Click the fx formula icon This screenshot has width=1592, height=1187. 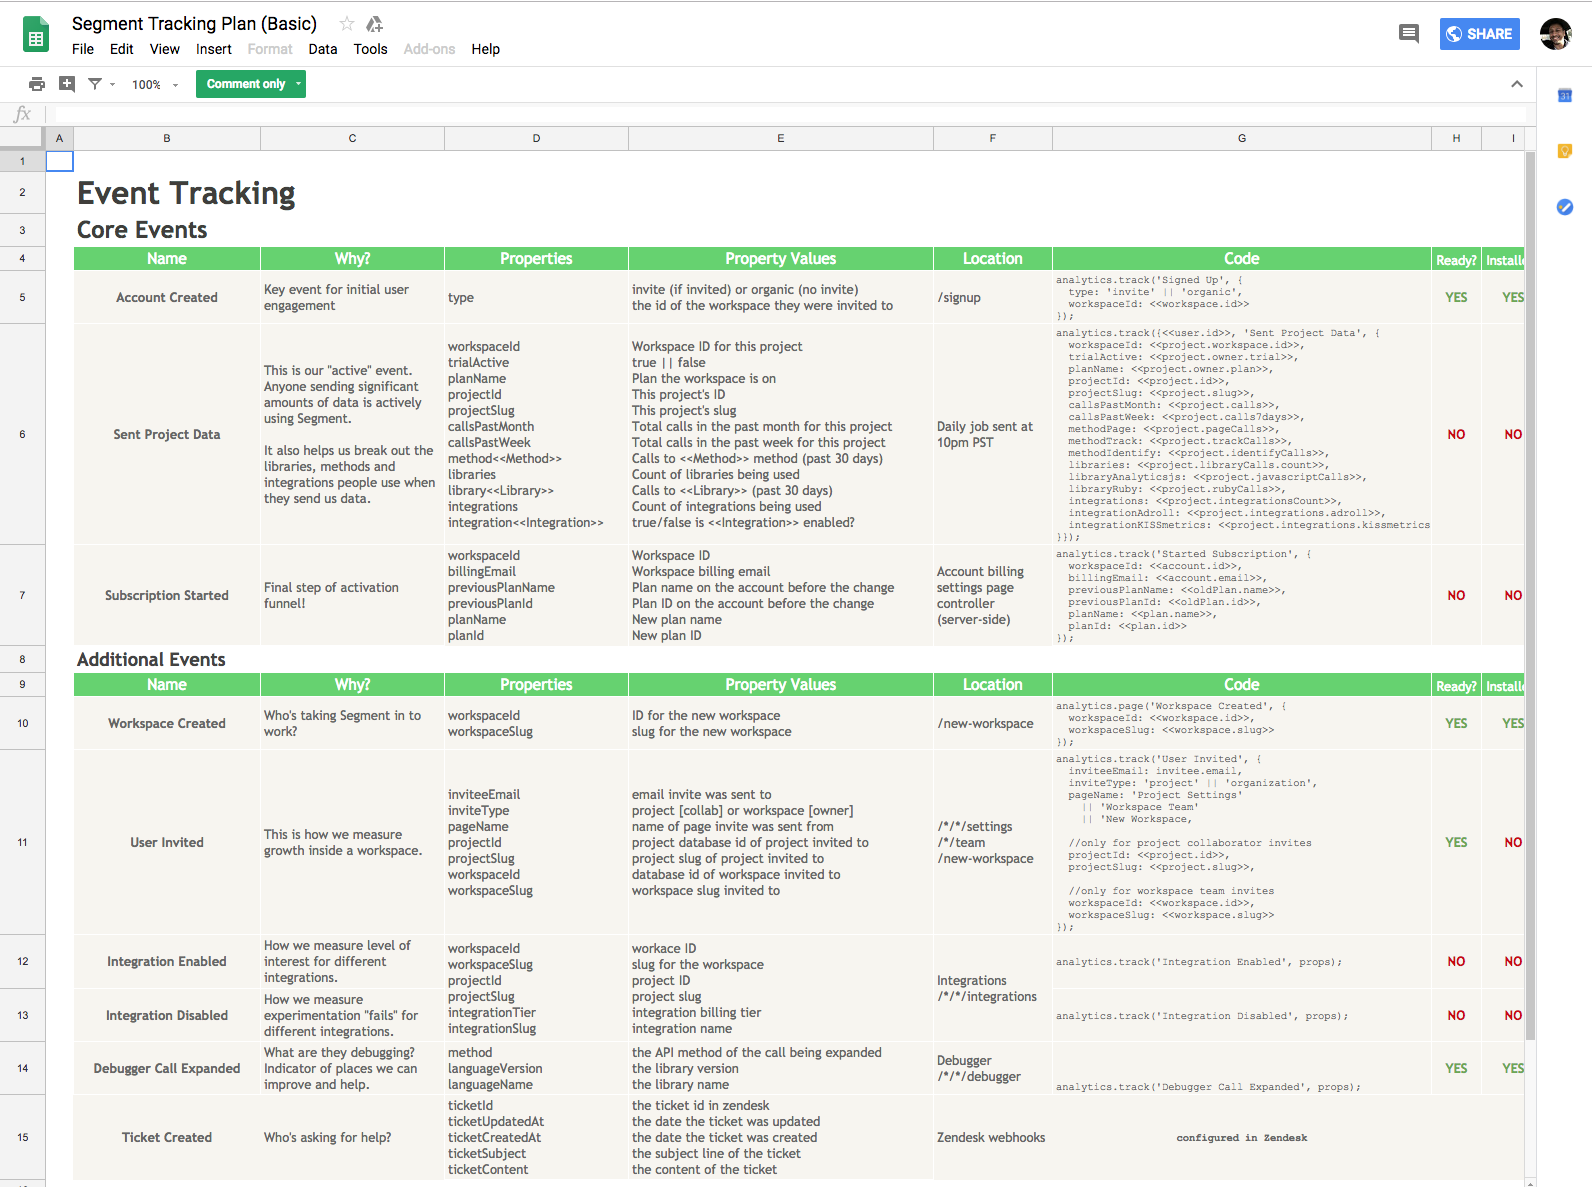tap(22, 114)
